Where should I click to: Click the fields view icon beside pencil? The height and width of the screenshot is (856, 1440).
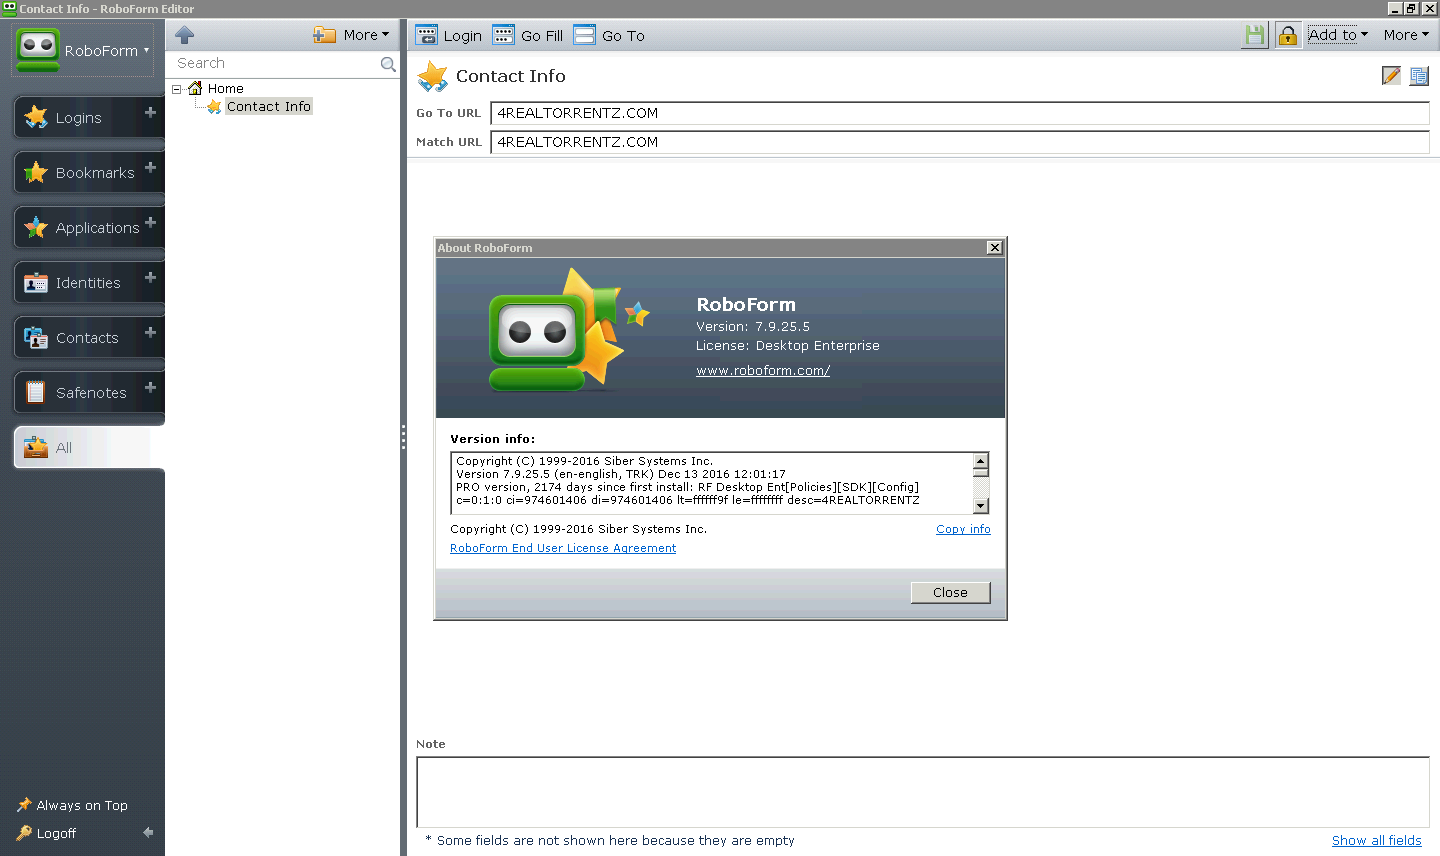coord(1419,76)
